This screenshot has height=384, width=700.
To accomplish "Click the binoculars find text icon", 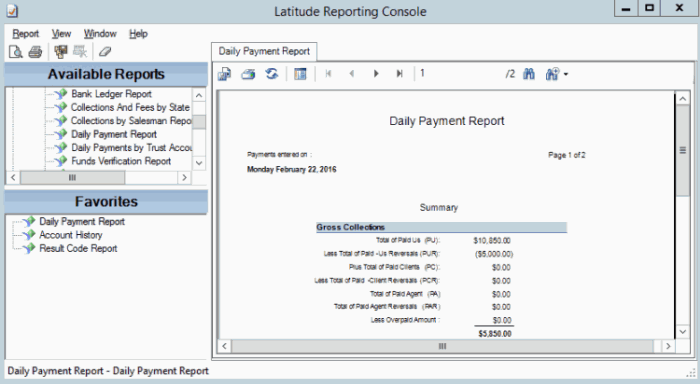I will tap(529, 74).
